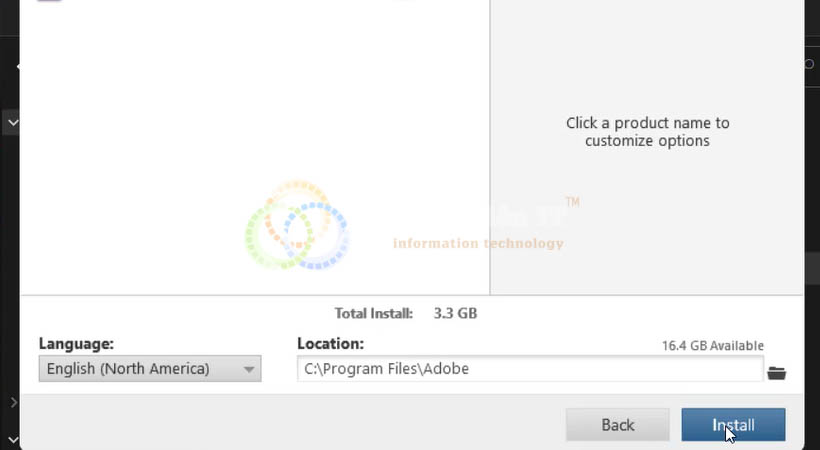
Task: Click the interlocking rings watermark logo
Action: coord(297,225)
